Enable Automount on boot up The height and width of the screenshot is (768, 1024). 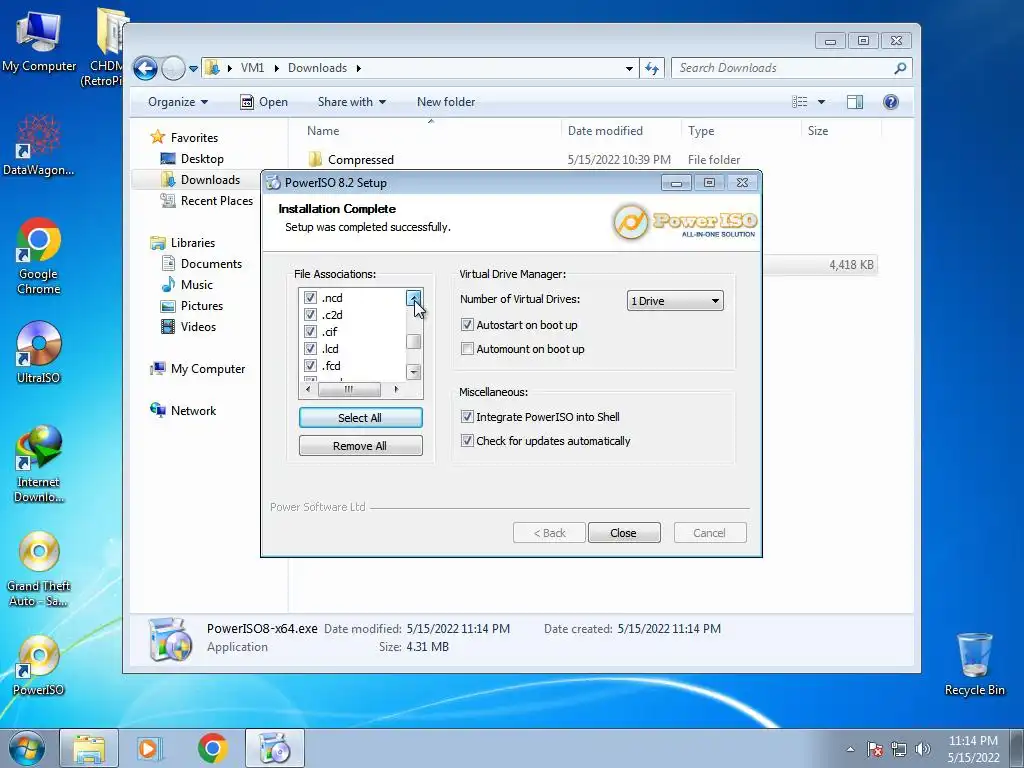pyautogui.click(x=467, y=349)
